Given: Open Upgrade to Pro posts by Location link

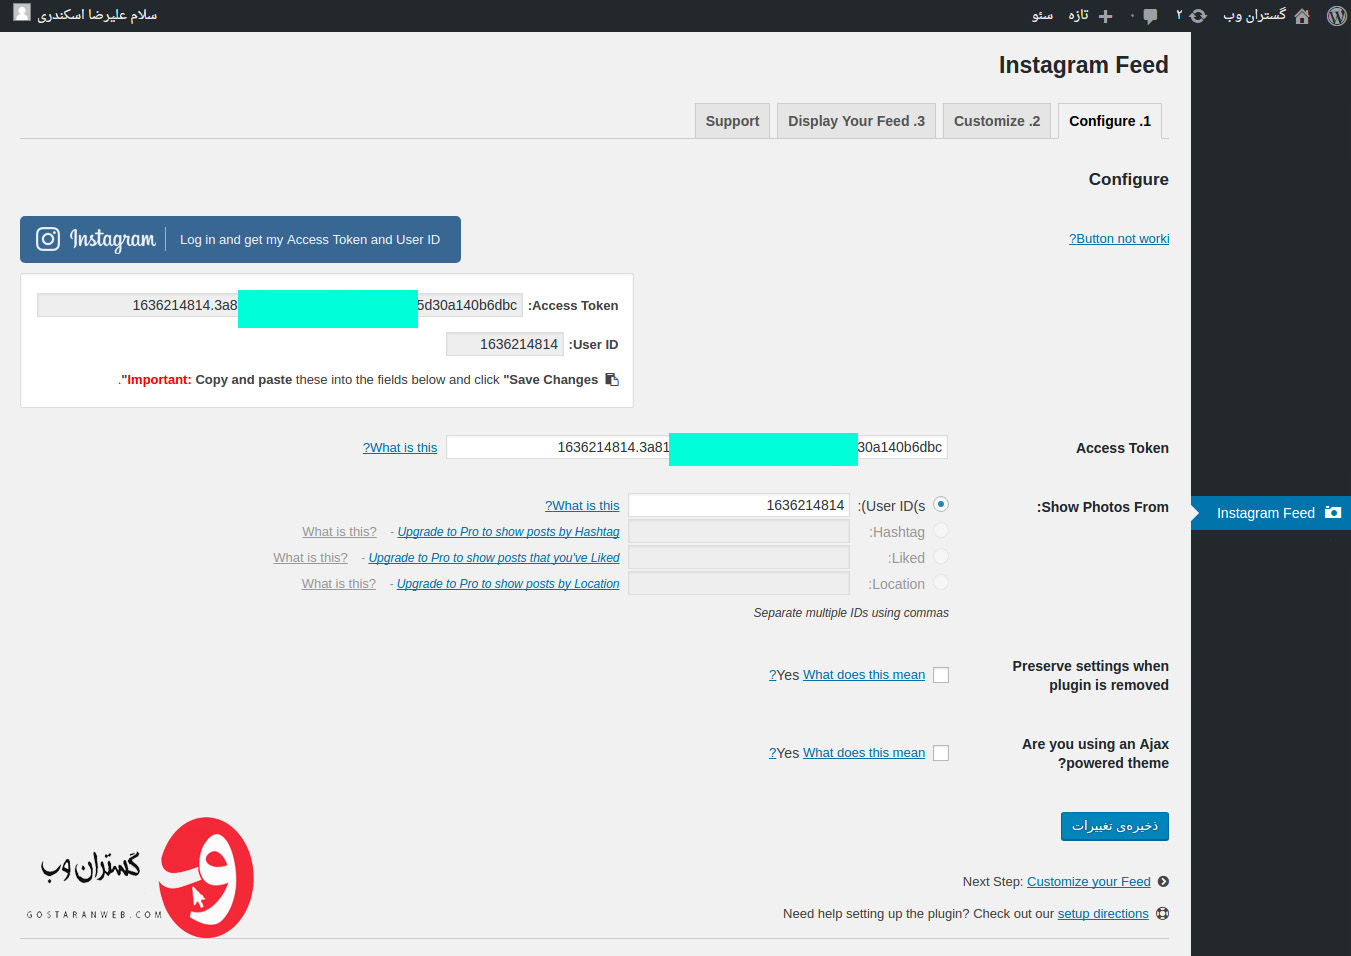Looking at the screenshot, I should point(508,584).
